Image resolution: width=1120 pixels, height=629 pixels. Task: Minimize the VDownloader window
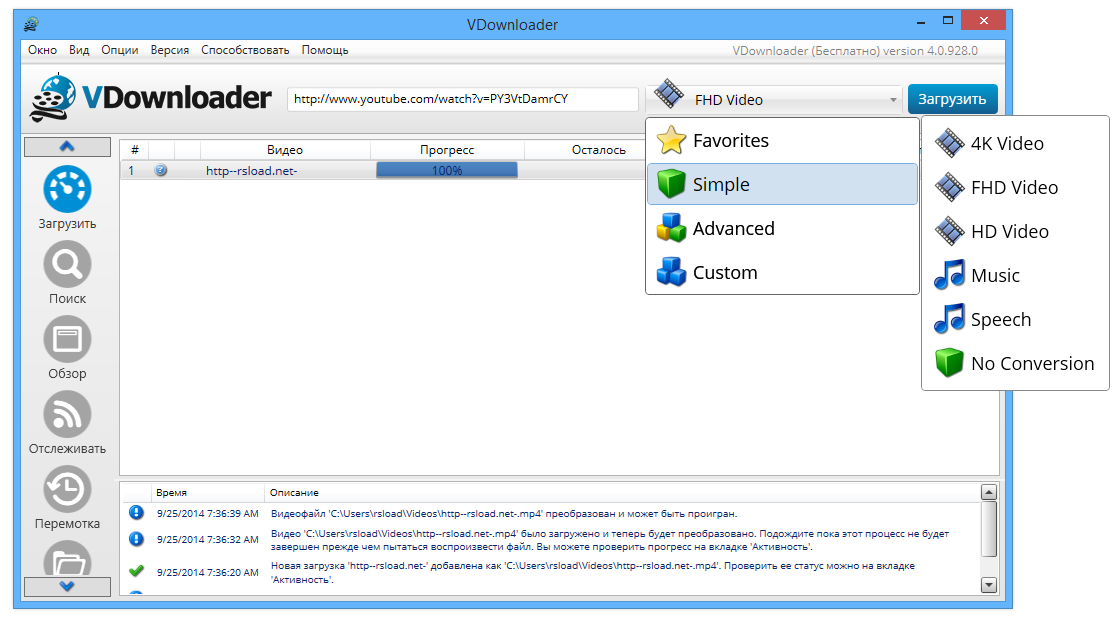921,22
